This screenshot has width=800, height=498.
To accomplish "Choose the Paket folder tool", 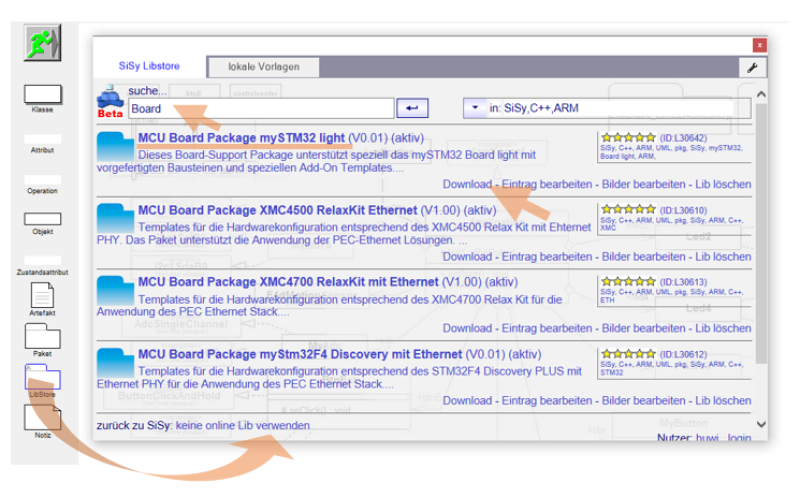I will (x=42, y=336).
